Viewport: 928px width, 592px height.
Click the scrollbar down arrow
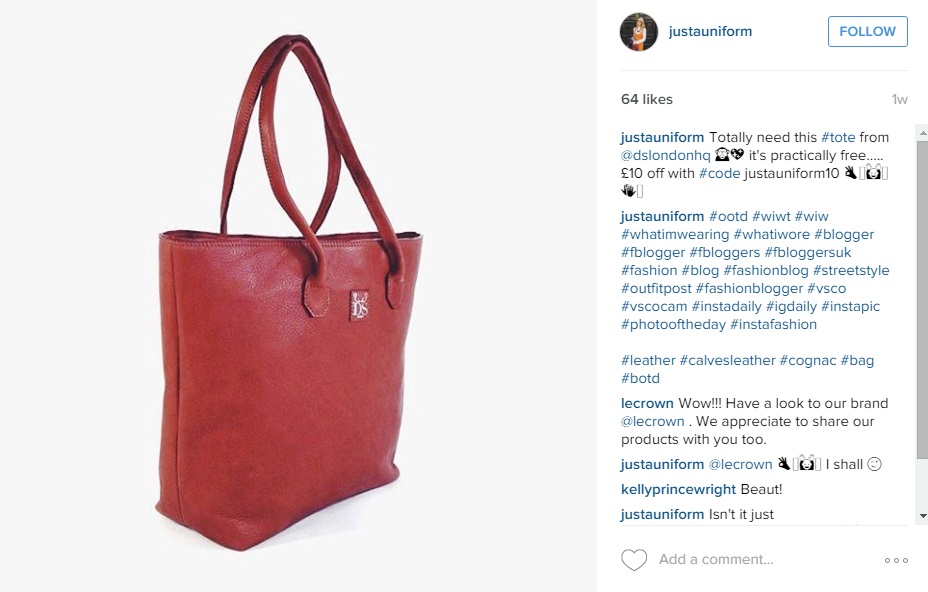[x=922, y=516]
